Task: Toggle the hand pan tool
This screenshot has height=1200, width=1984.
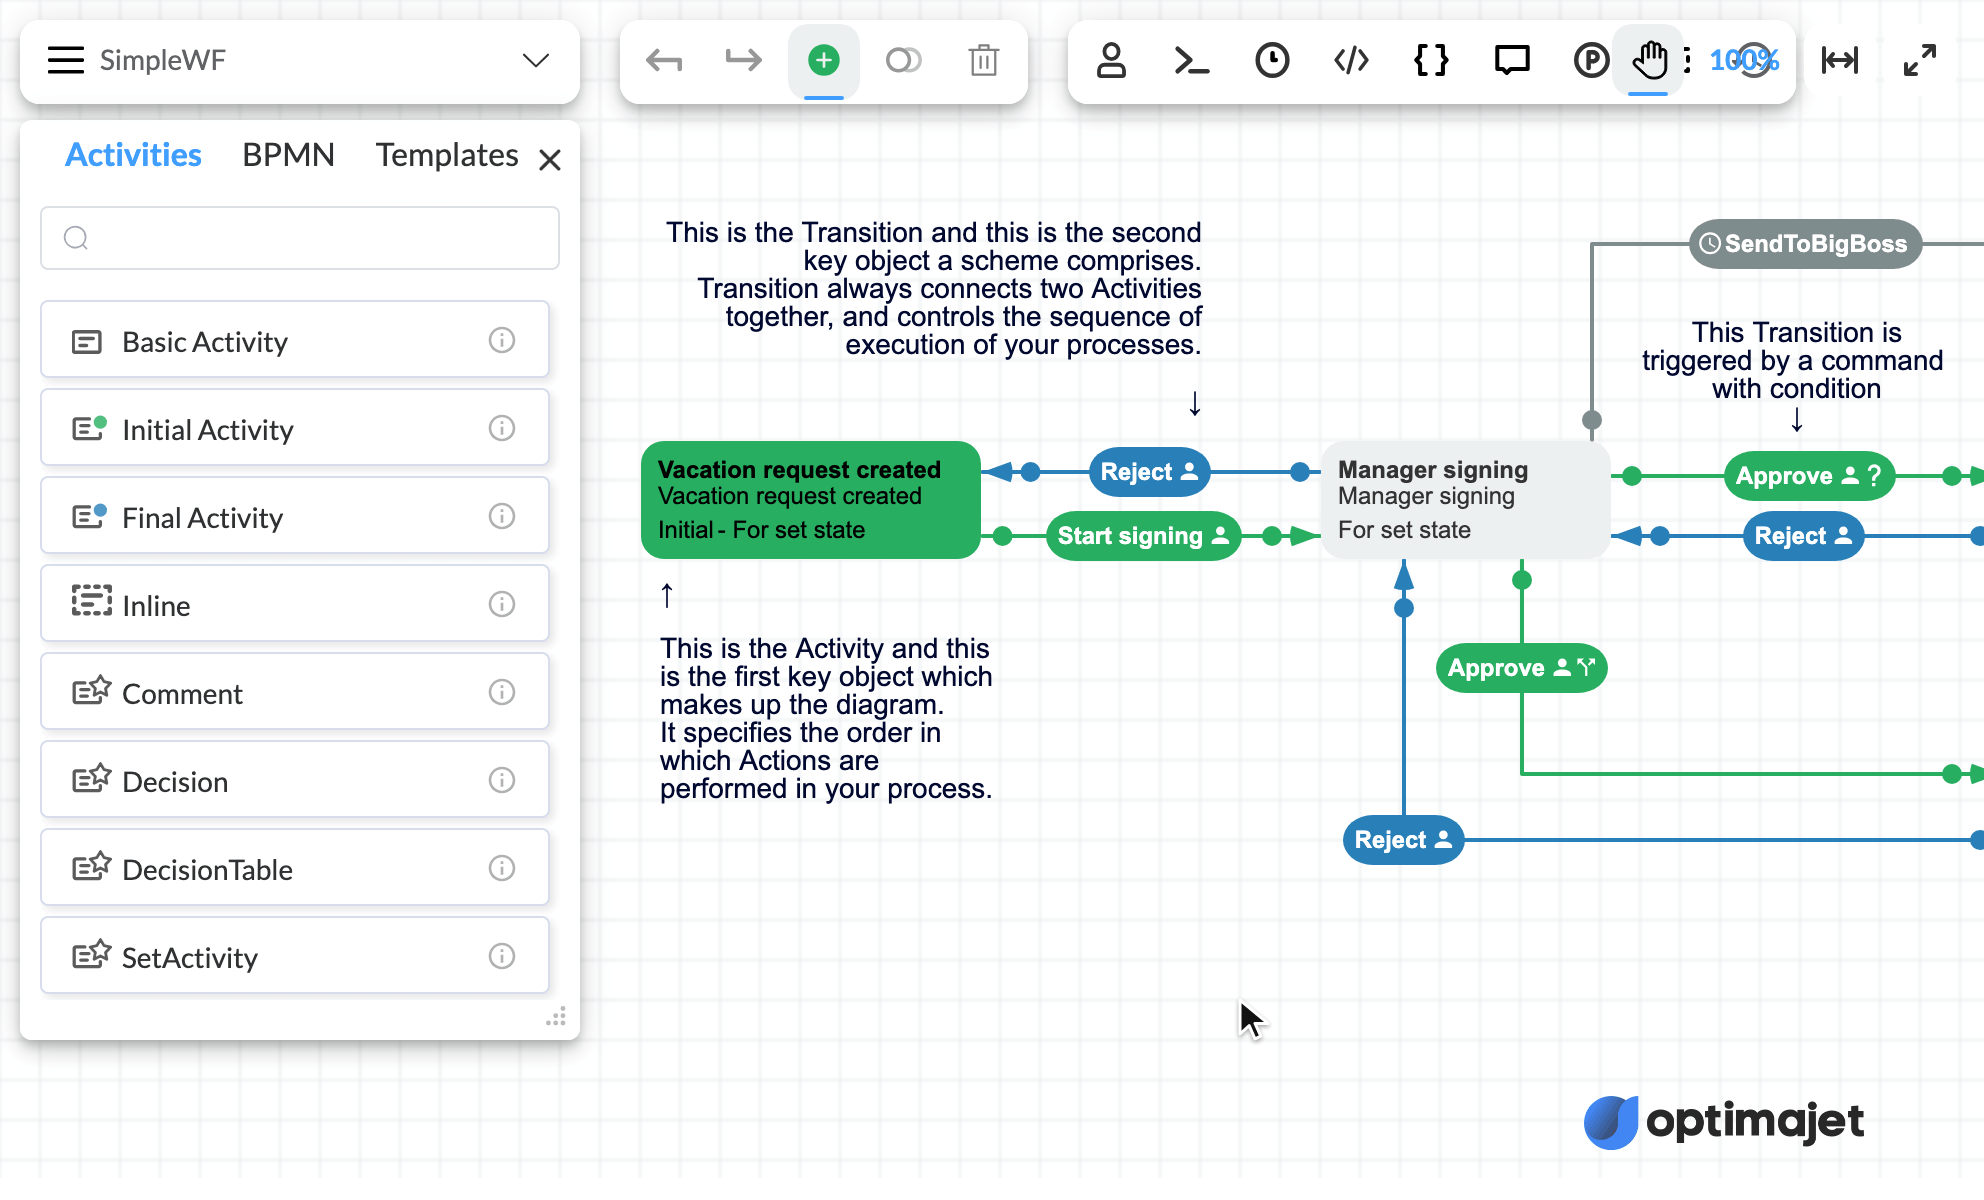Action: click(x=1649, y=60)
